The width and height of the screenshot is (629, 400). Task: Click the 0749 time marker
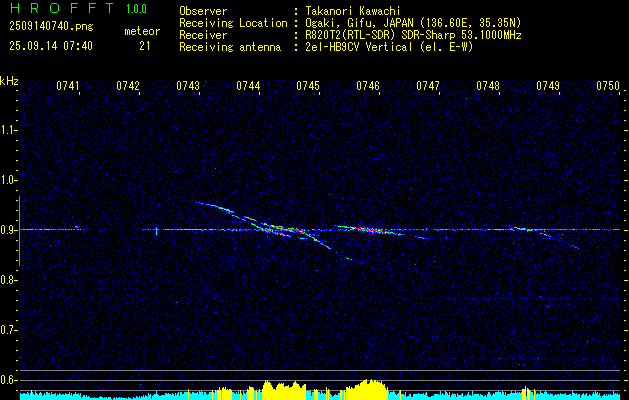[x=548, y=85]
